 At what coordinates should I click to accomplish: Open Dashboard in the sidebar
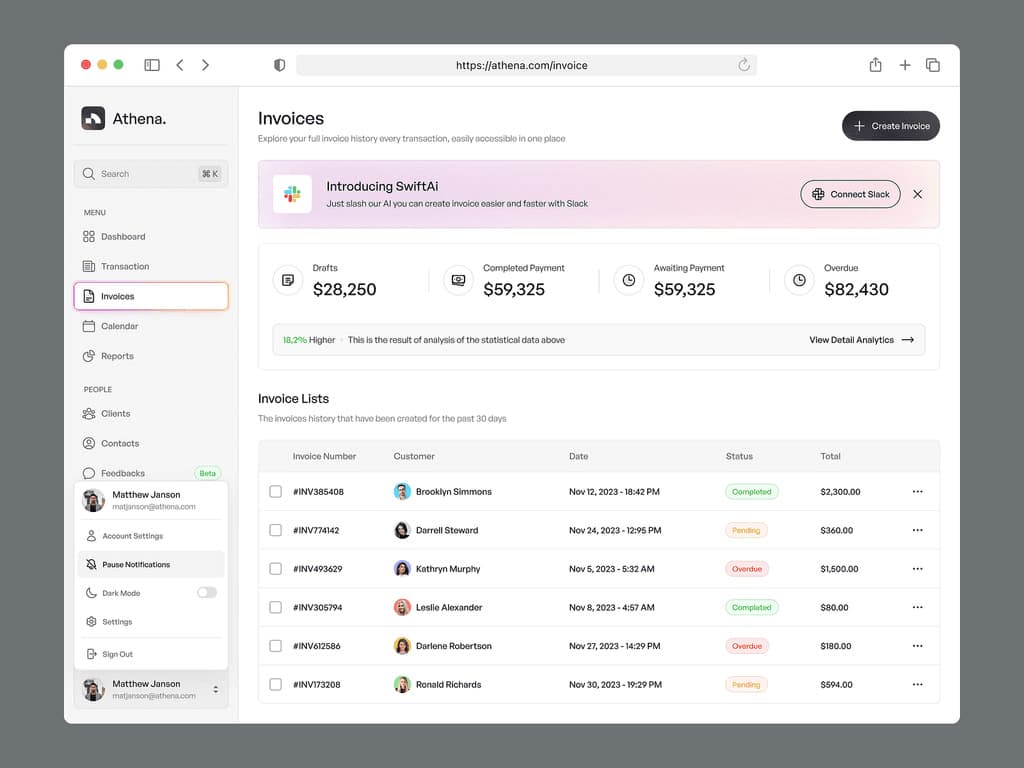pyautogui.click(x=151, y=236)
